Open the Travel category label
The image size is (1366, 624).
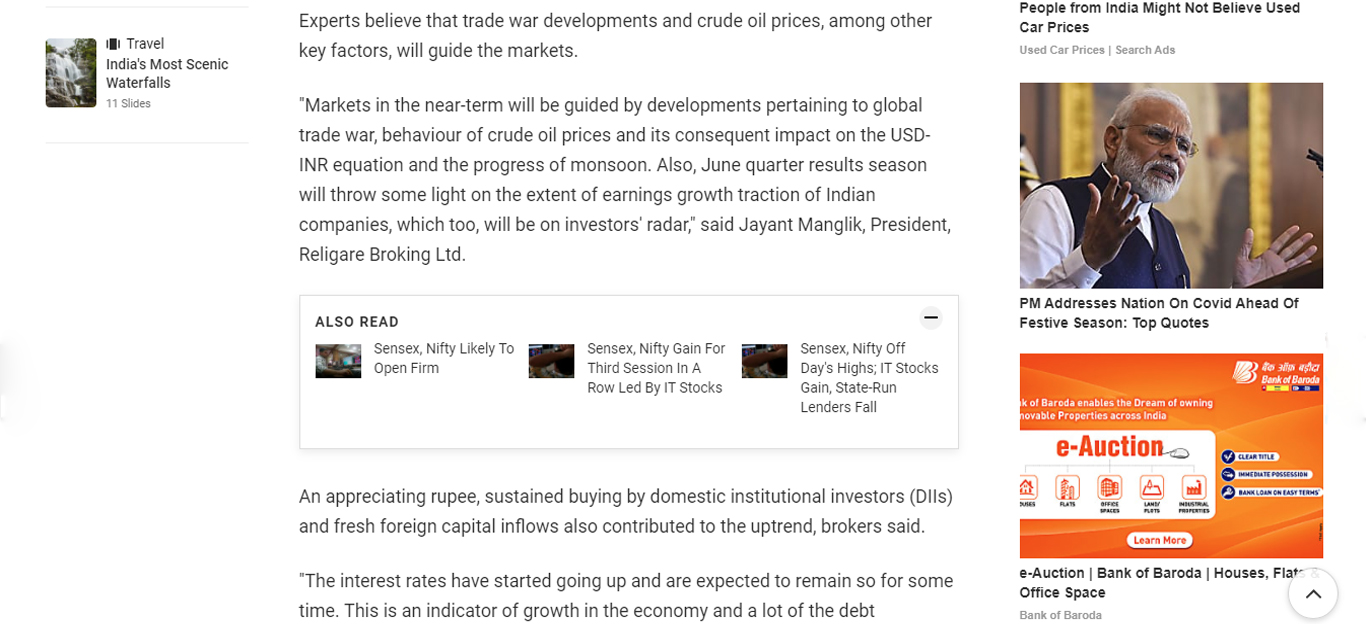(145, 44)
